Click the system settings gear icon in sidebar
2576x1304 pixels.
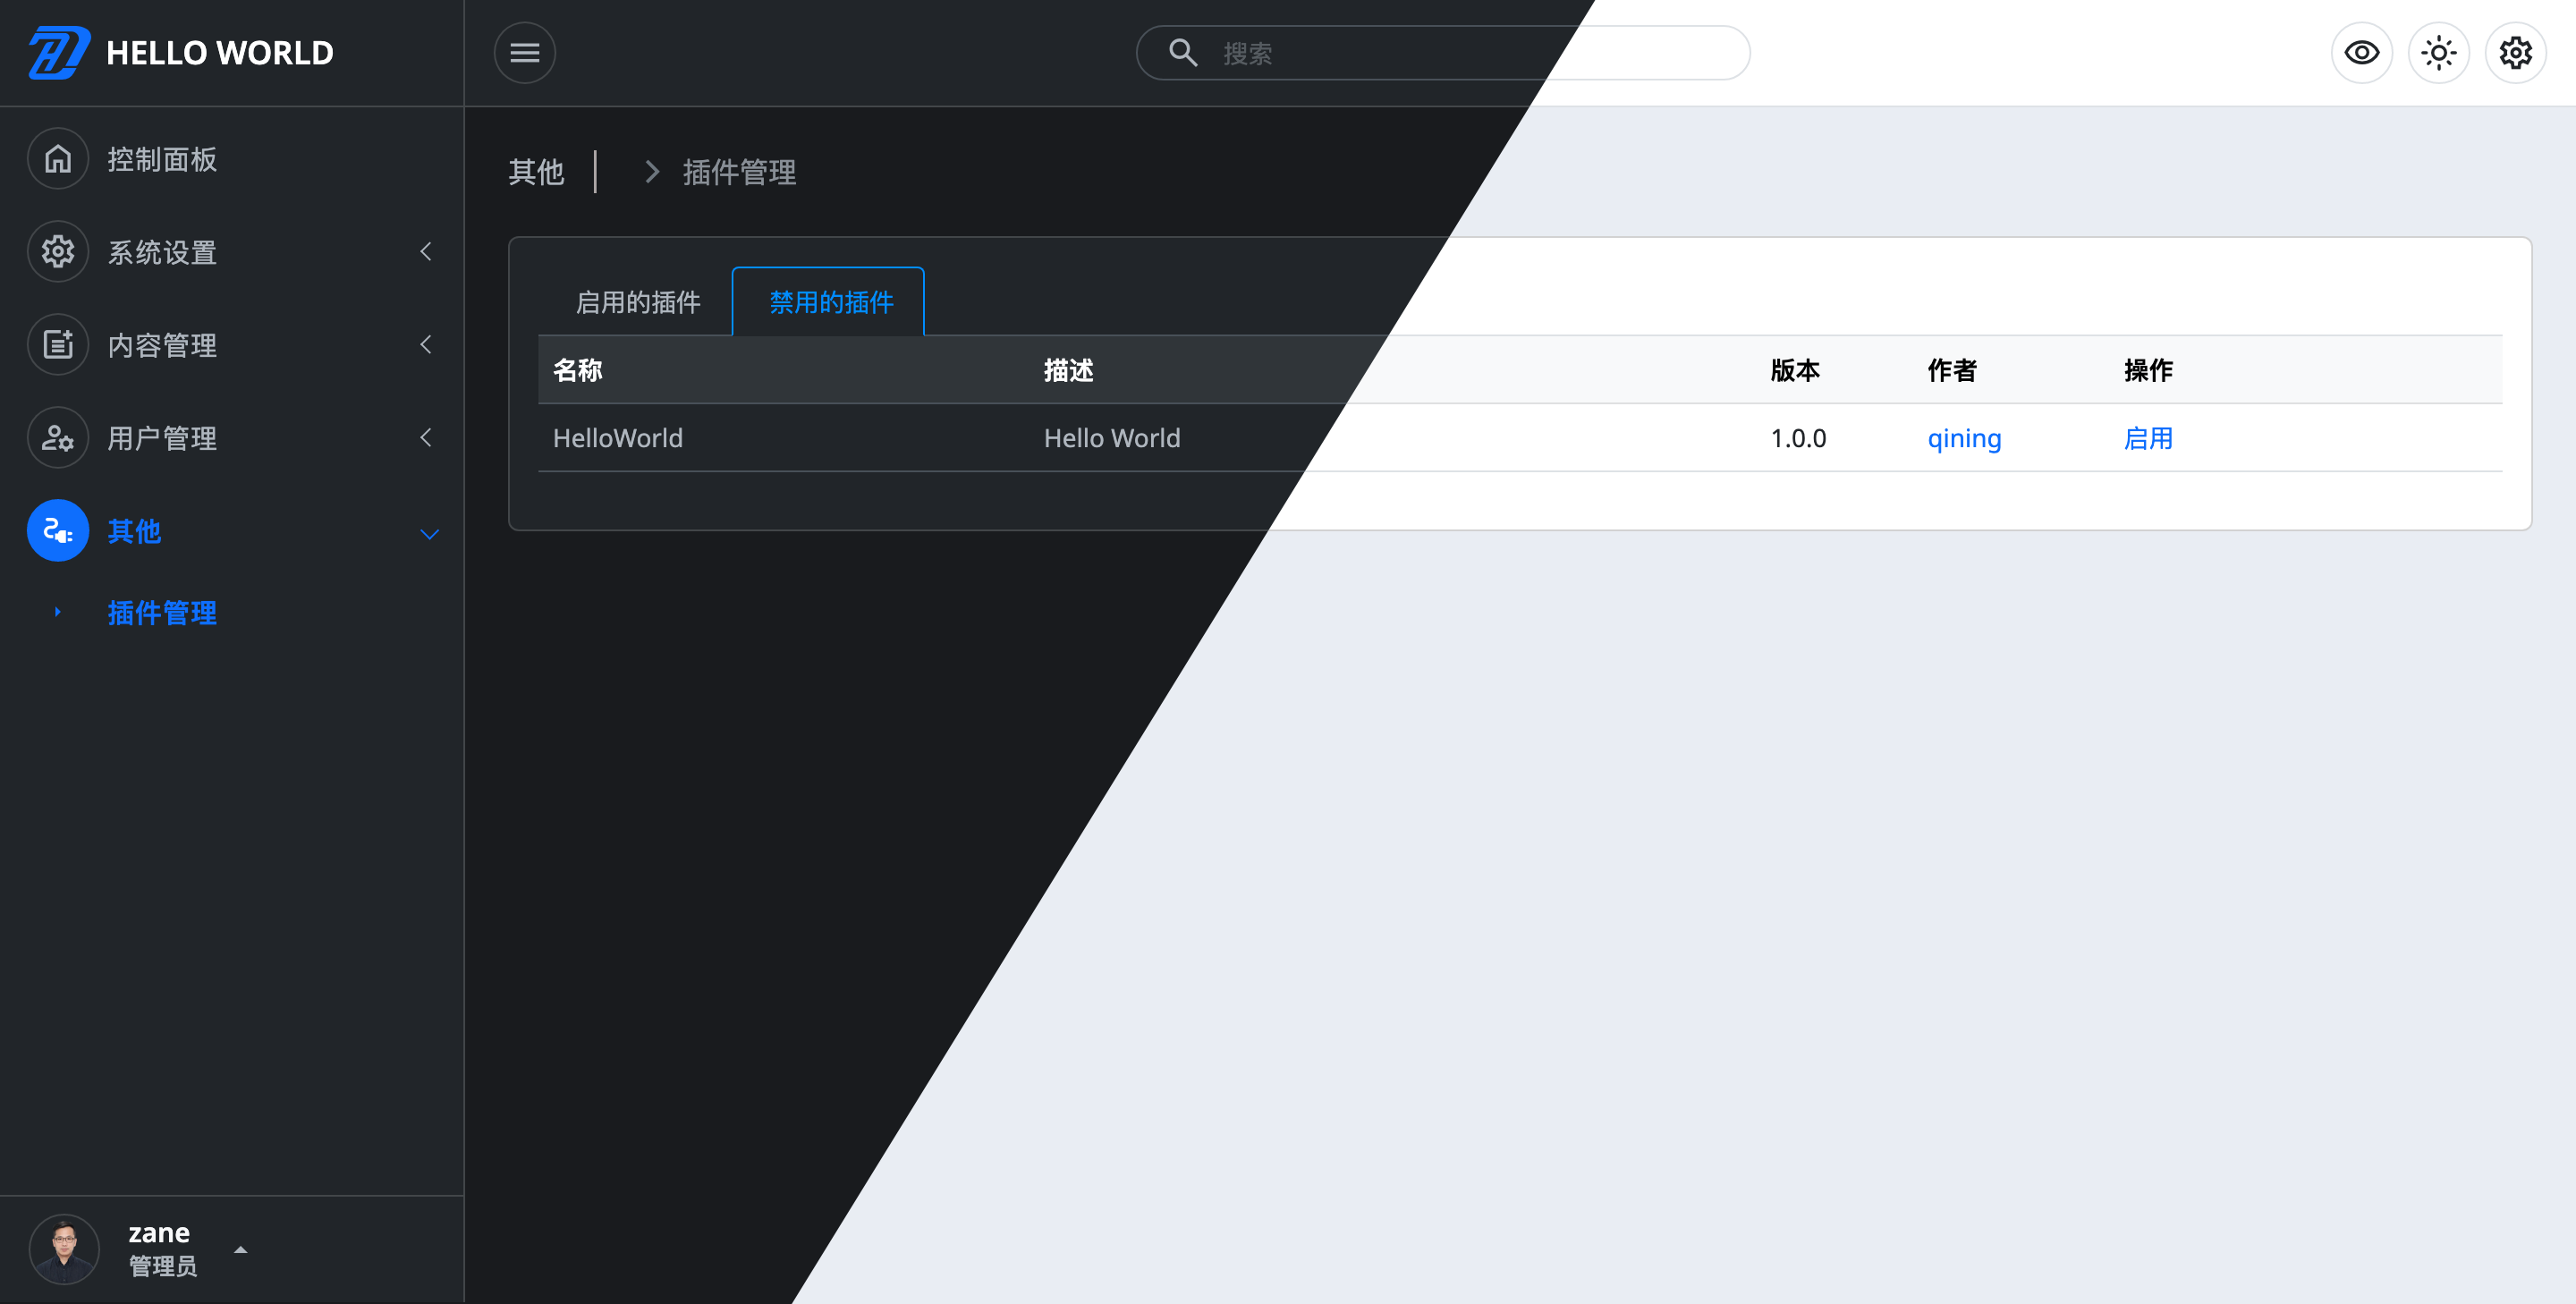[x=56, y=251]
